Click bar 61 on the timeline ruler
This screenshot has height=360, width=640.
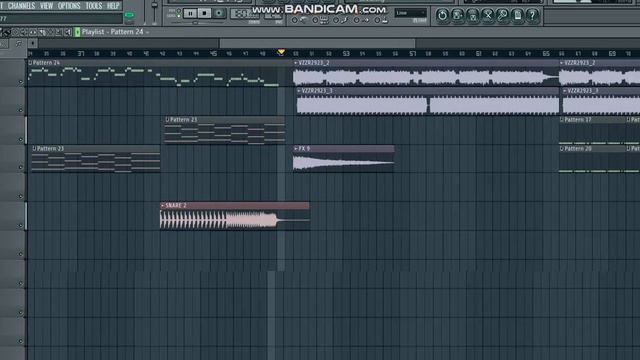pos(479,53)
